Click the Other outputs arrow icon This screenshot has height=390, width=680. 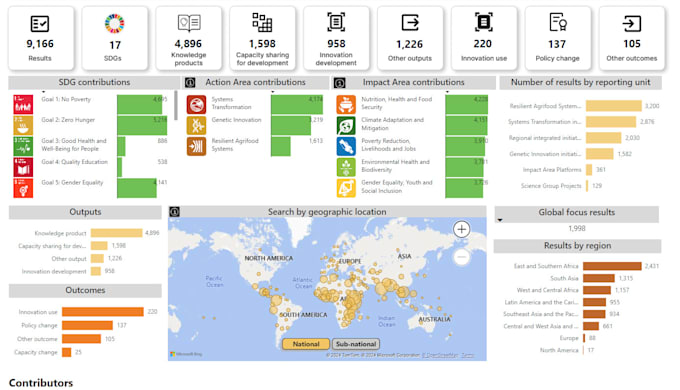click(410, 23)
